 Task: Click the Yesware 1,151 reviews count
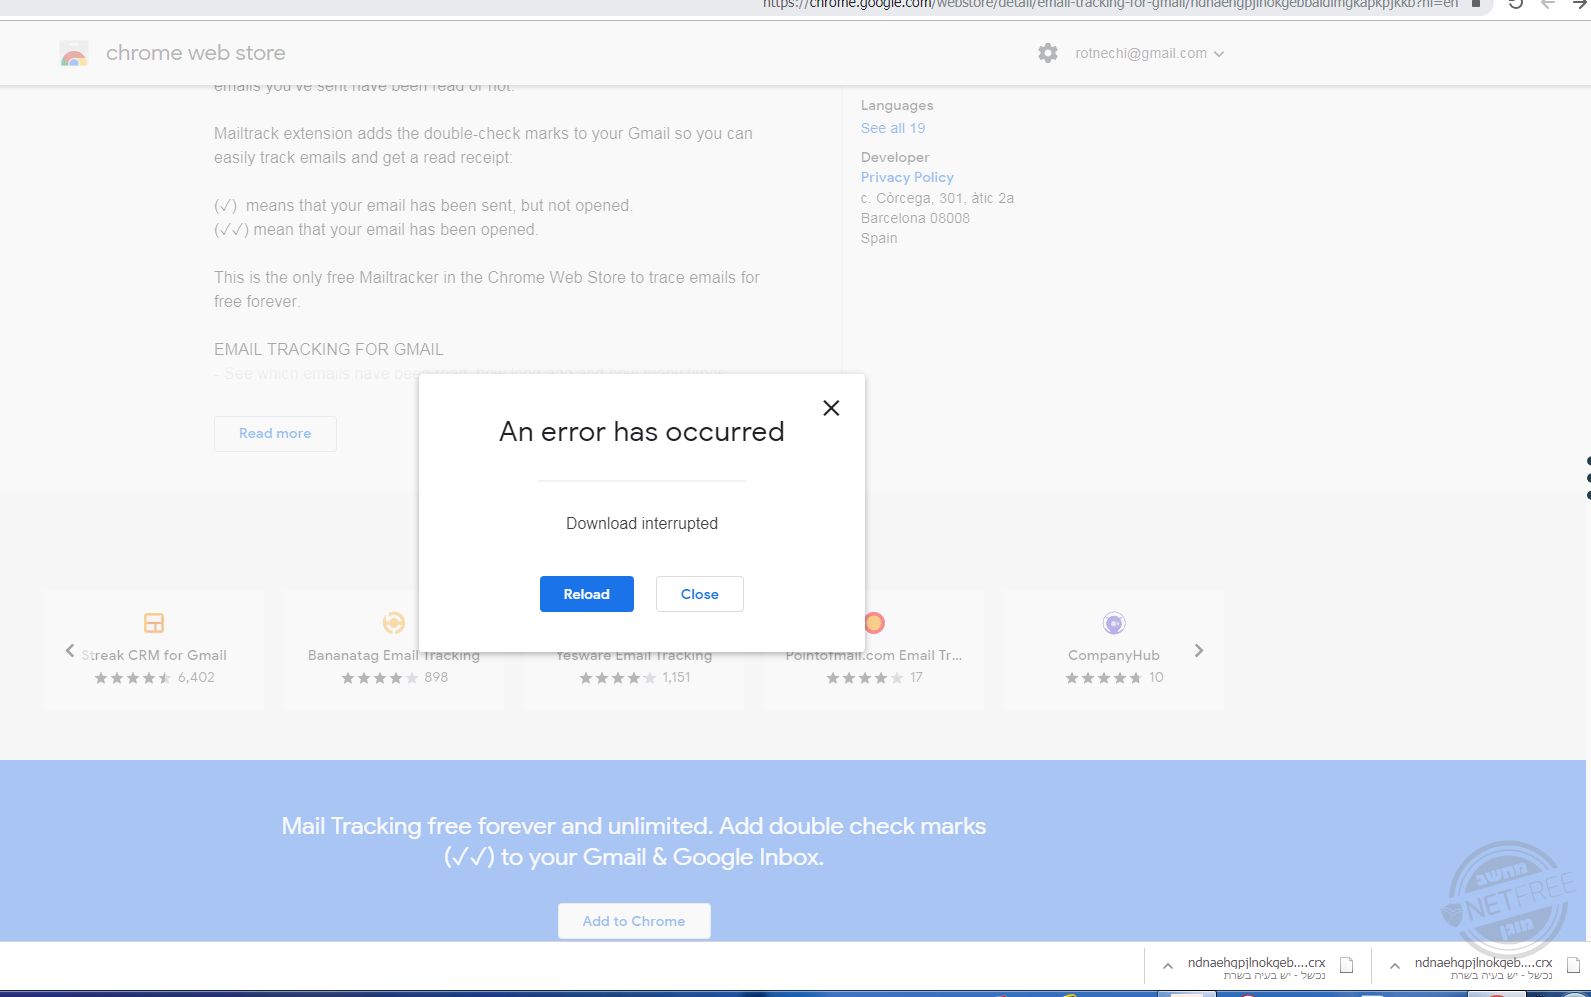(677, 678)
